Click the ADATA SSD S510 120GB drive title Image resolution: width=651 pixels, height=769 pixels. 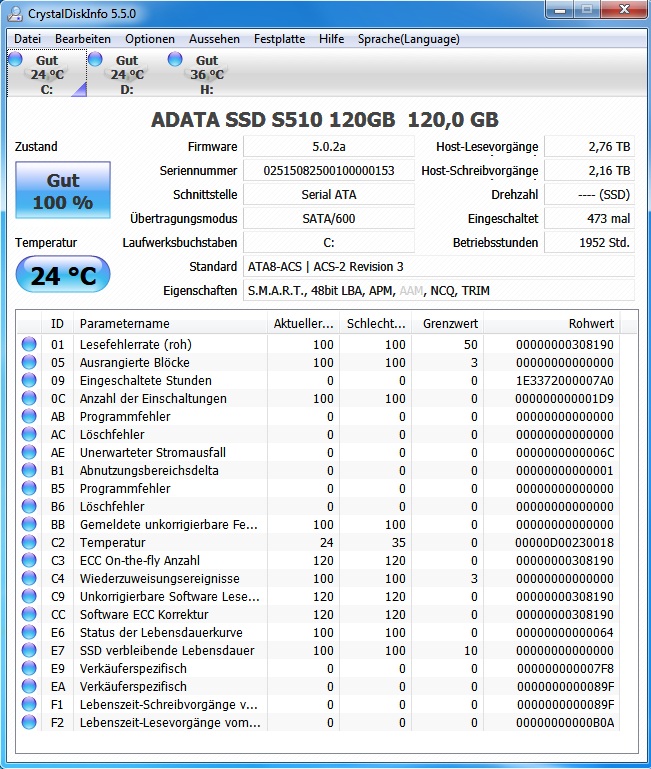pos(325,120)
